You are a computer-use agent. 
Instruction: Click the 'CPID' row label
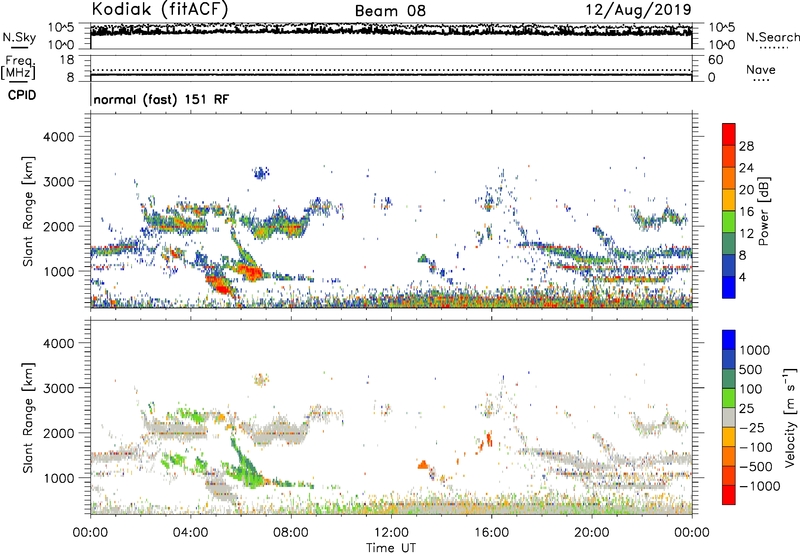[22, 95]
